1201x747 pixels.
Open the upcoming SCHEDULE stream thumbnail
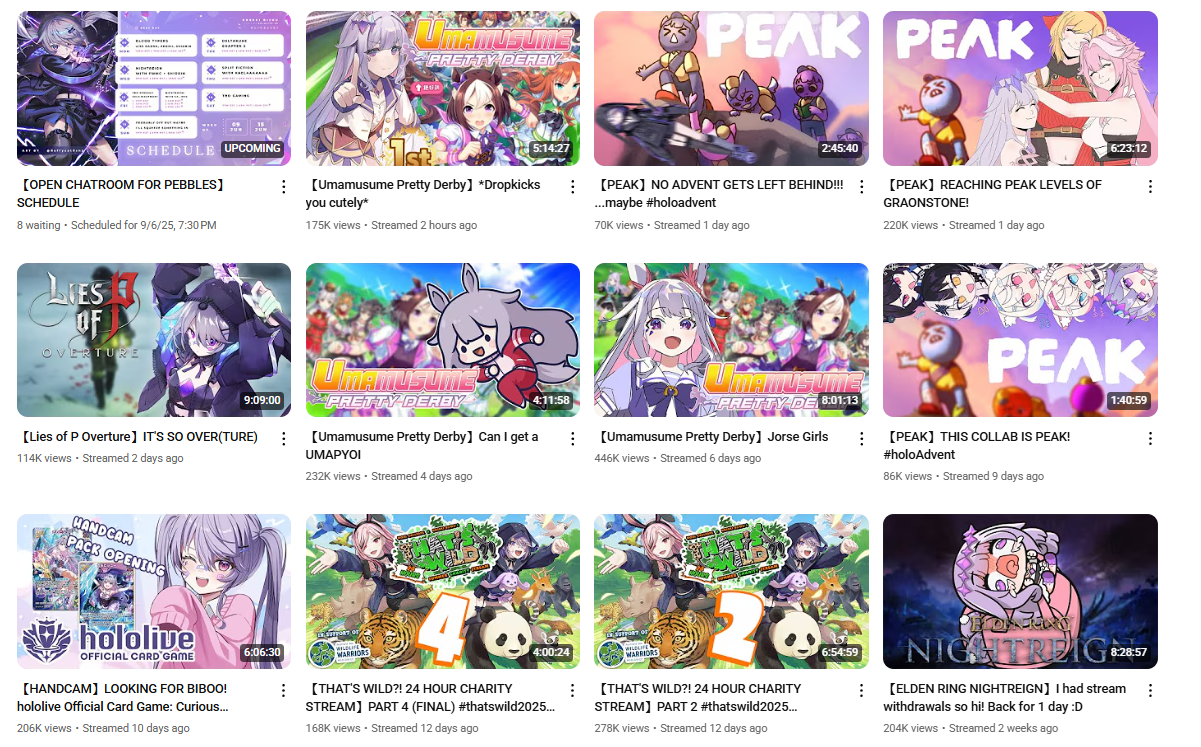tap(154, 88)
